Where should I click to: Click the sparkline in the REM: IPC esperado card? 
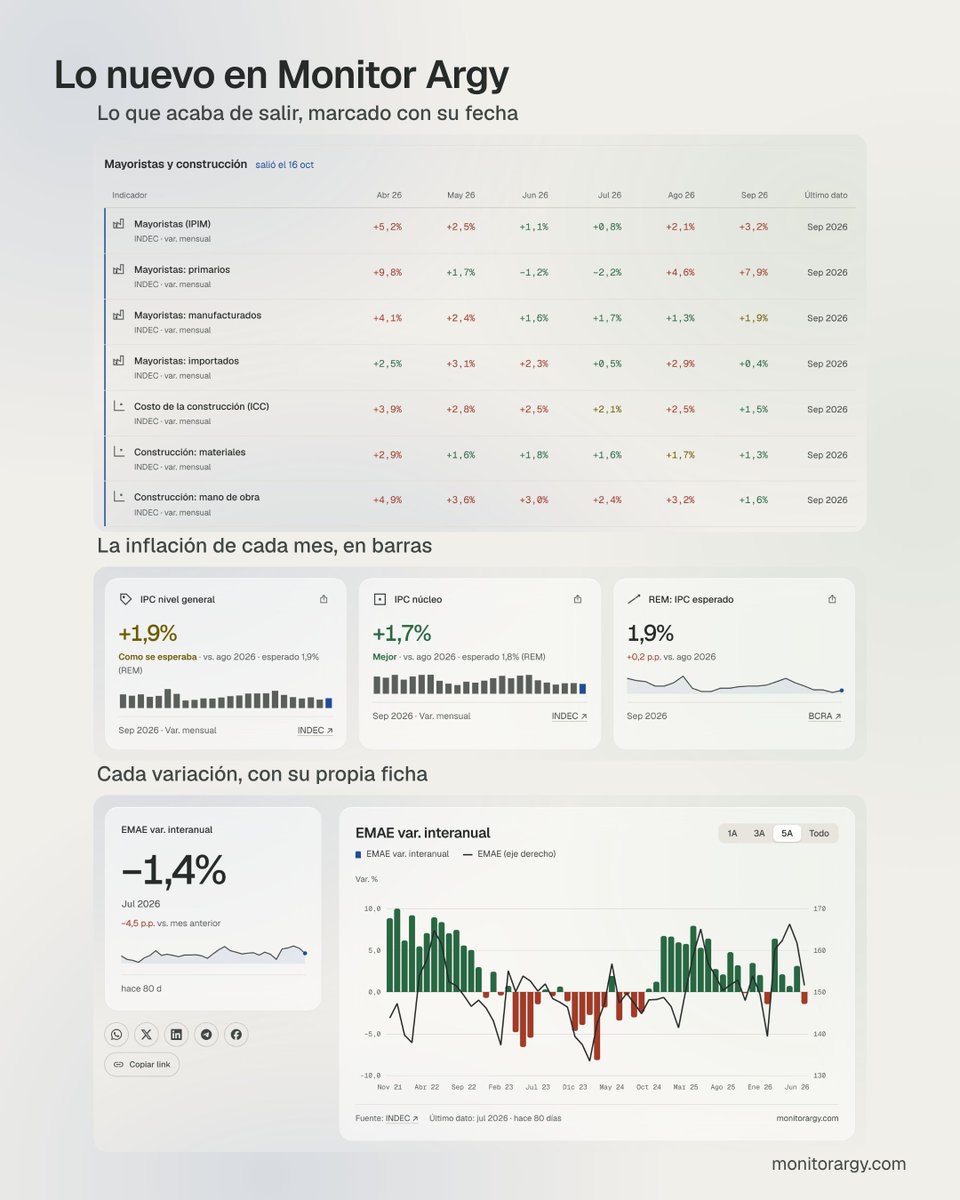coord(735,685)
